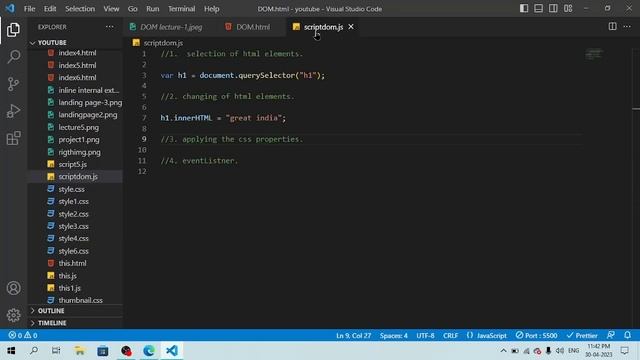Open the Selection menu
This screenshot has width=640, height=360.
(x=80, y=9)
